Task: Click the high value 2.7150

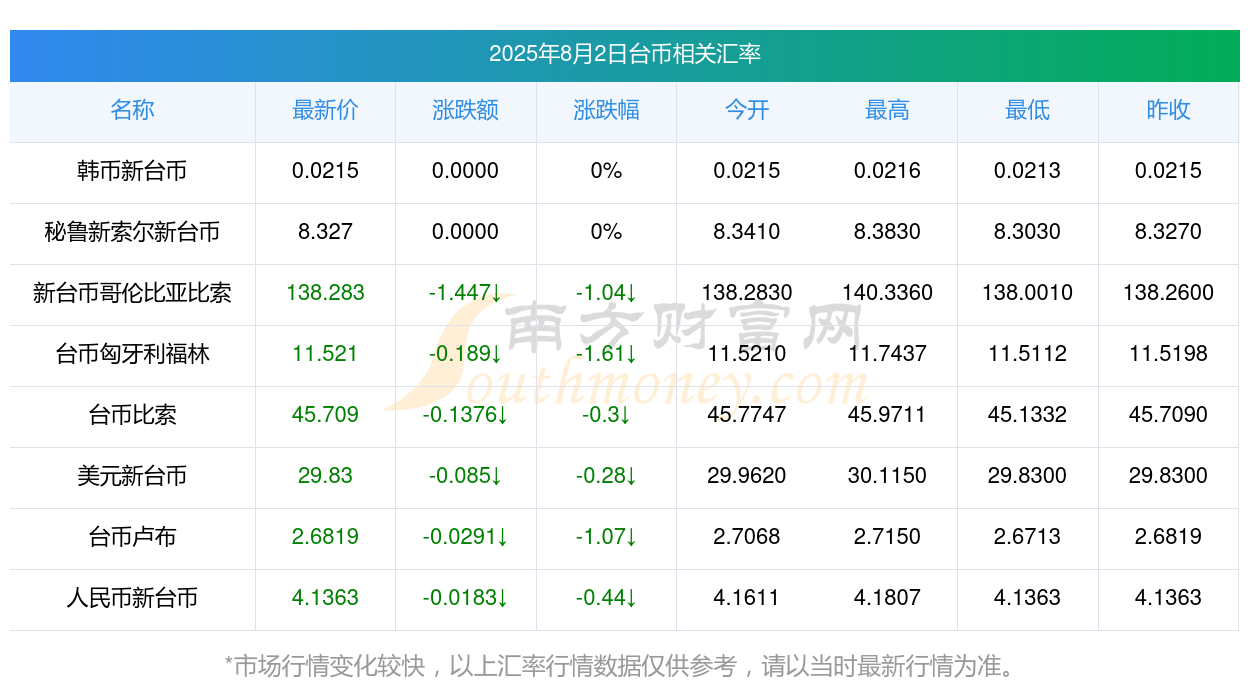Action: (x=887, y=537)
